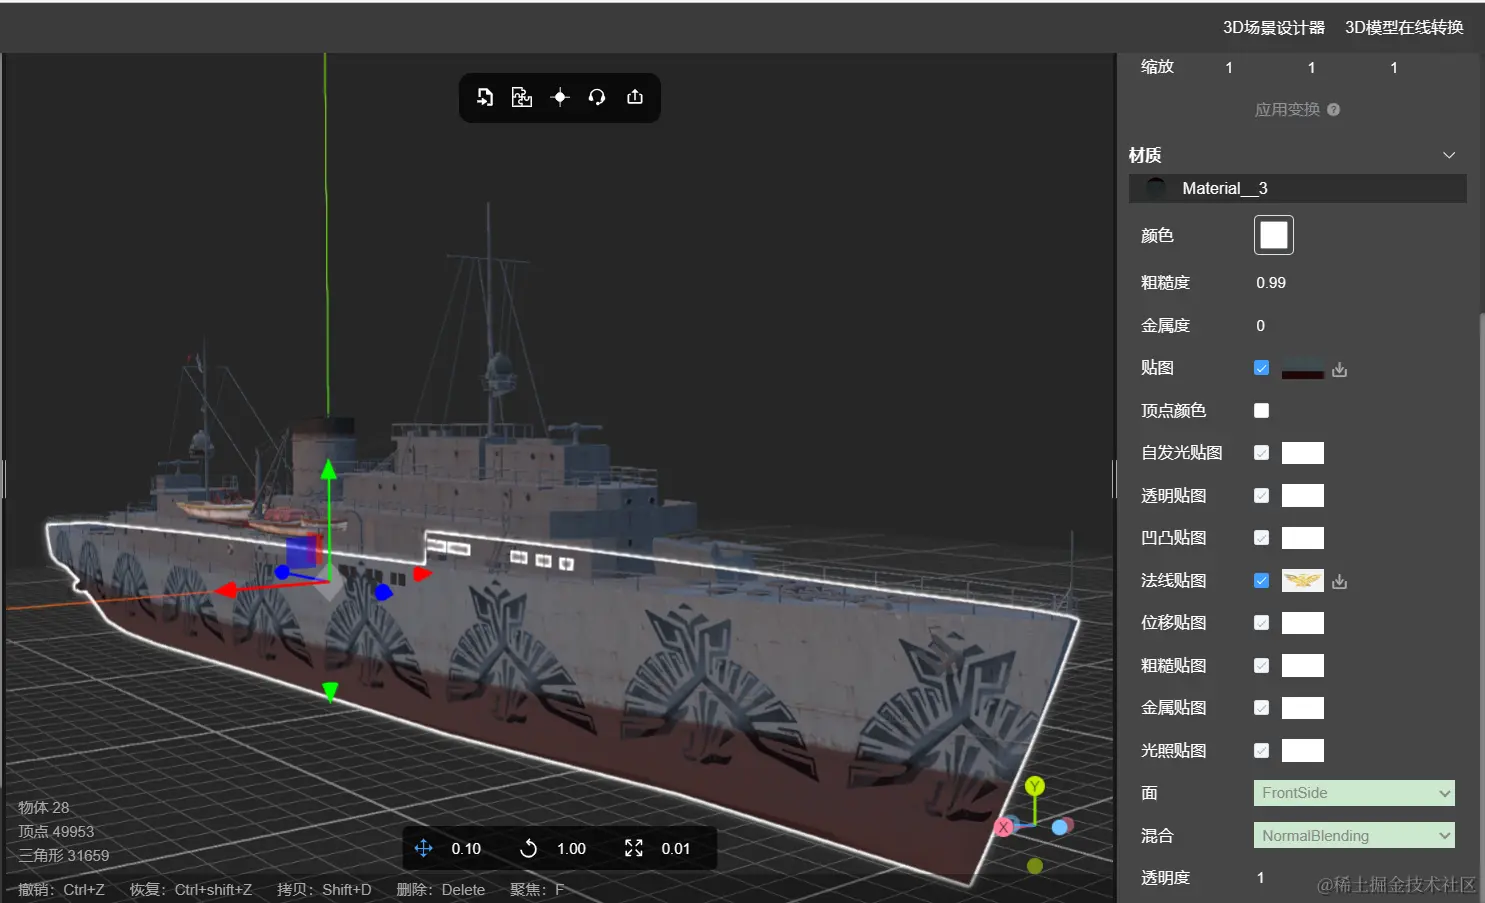Toggle the 法线贴图 checkbox
The height and width of the screenshot is (903, 1485).
(1262, 580)
